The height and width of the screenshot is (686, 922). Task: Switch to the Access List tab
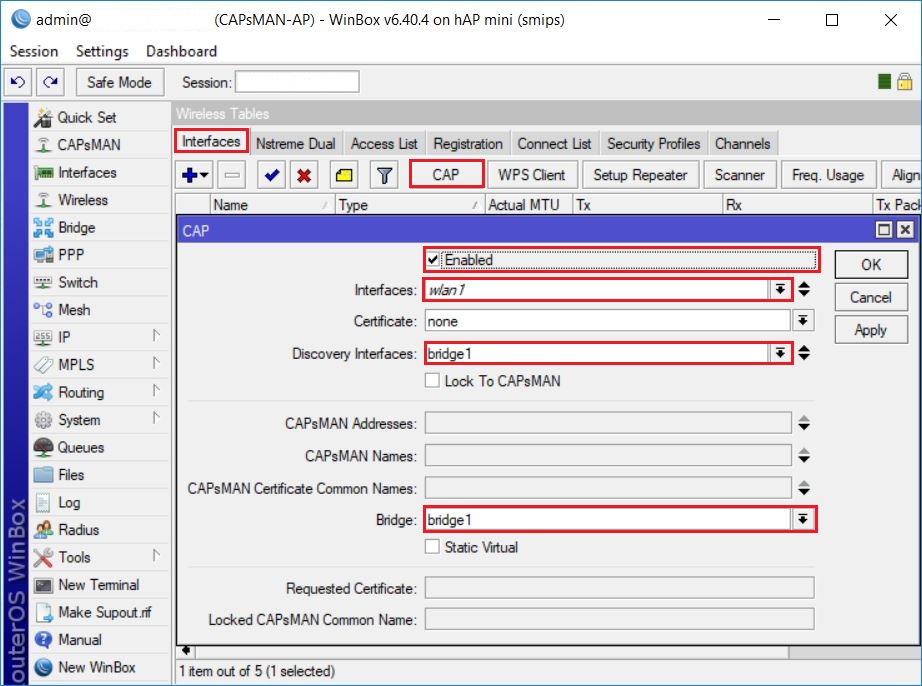(384, 143)
